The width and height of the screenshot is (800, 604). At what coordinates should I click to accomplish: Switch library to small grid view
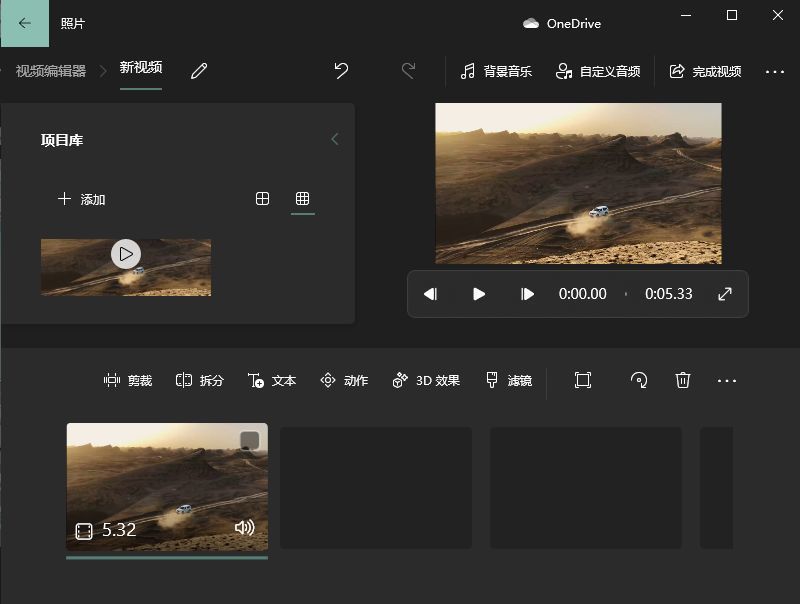[x=302, y=199]
